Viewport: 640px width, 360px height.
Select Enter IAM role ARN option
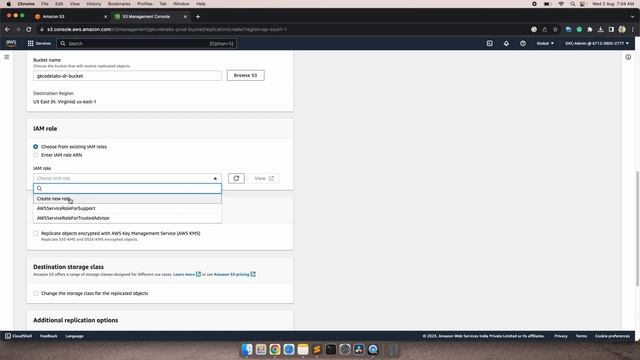point(36,155)
